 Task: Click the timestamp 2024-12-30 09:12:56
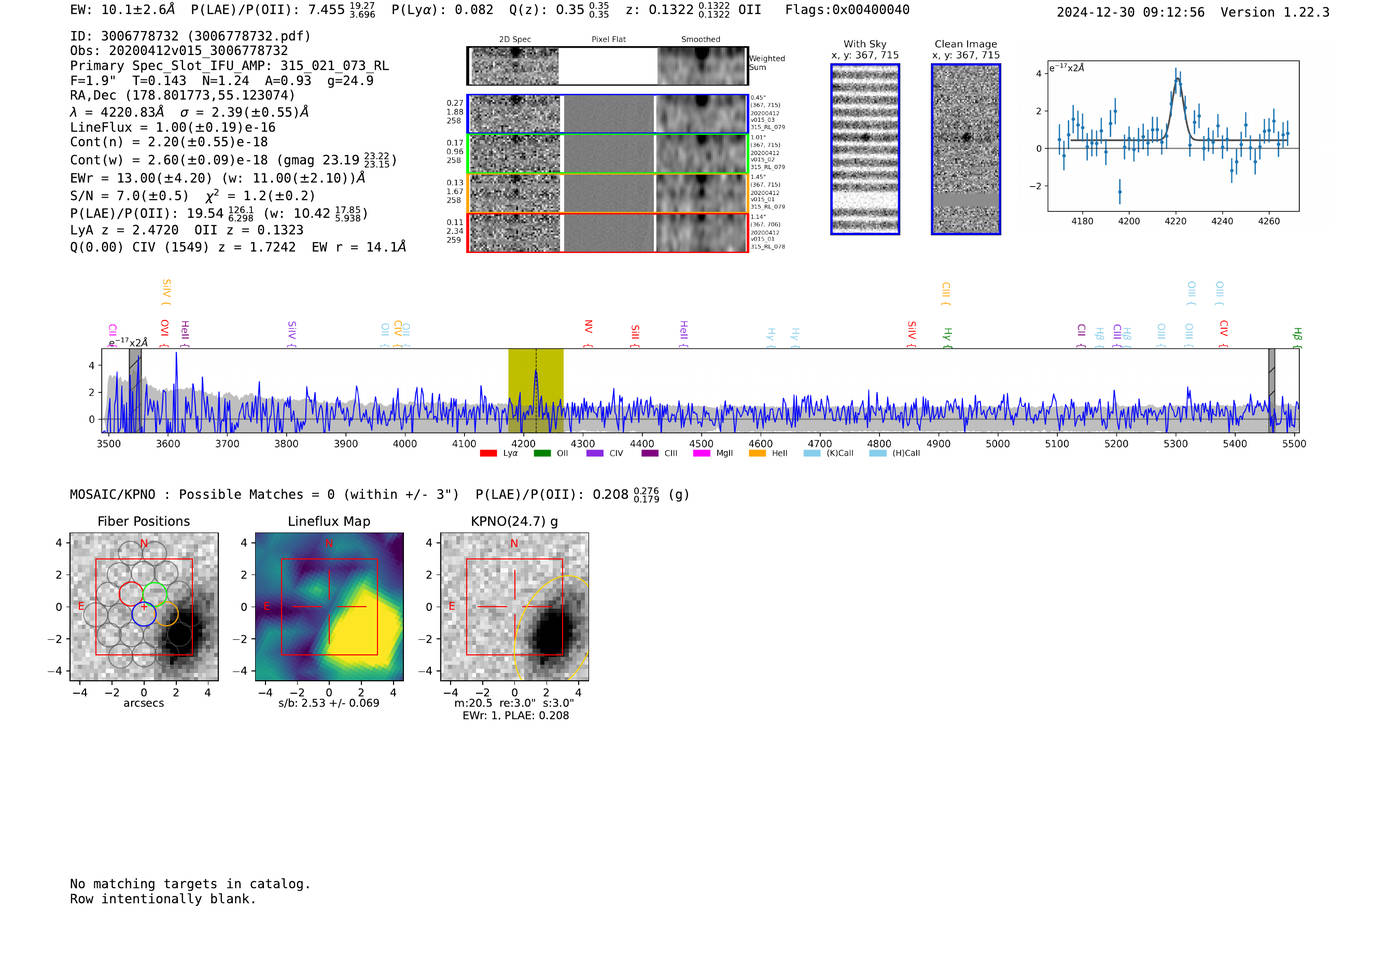(1130, 13)
